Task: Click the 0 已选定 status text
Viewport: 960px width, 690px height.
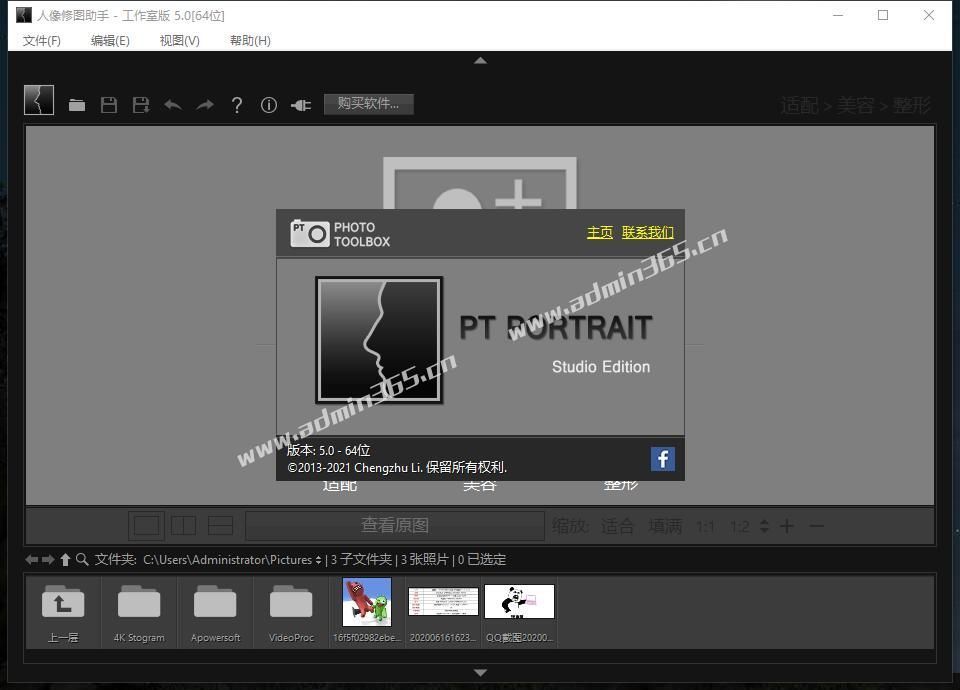Action: pyautogui.click(x=482, y=560)
